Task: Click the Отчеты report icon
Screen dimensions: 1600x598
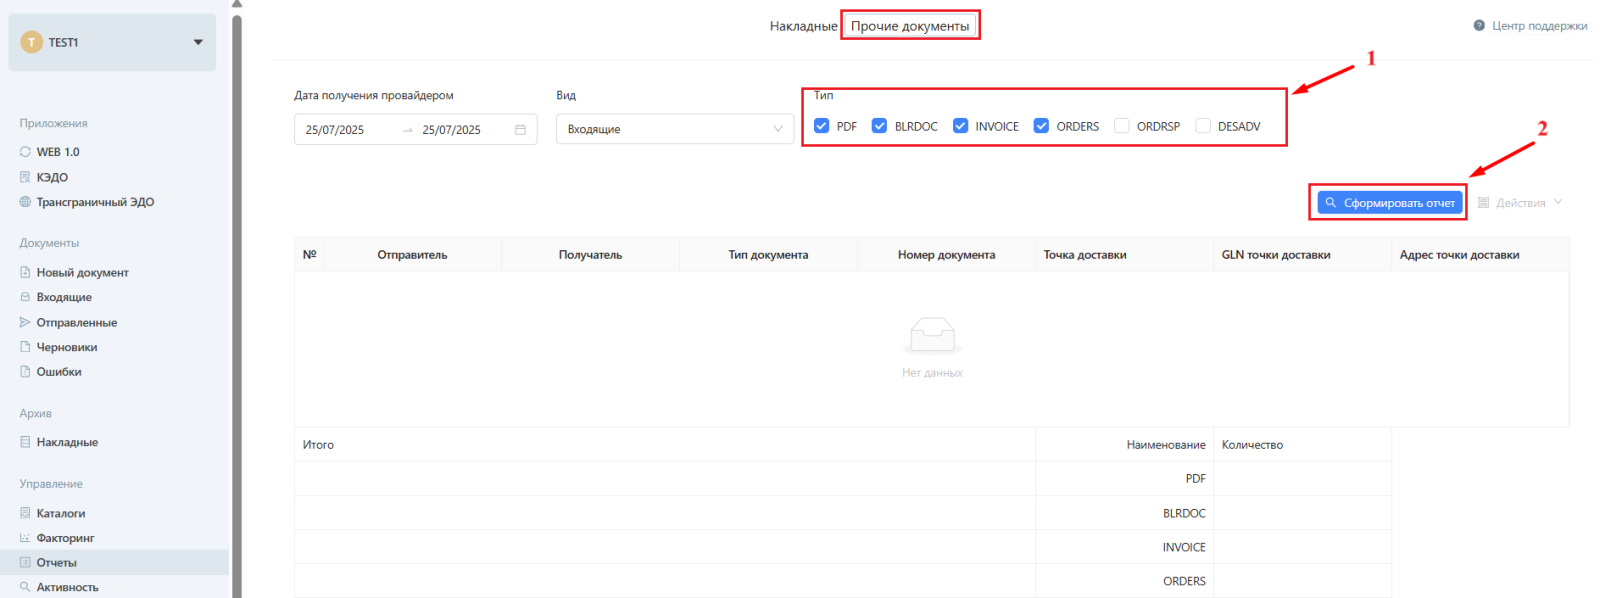Action: pos(25,562)
